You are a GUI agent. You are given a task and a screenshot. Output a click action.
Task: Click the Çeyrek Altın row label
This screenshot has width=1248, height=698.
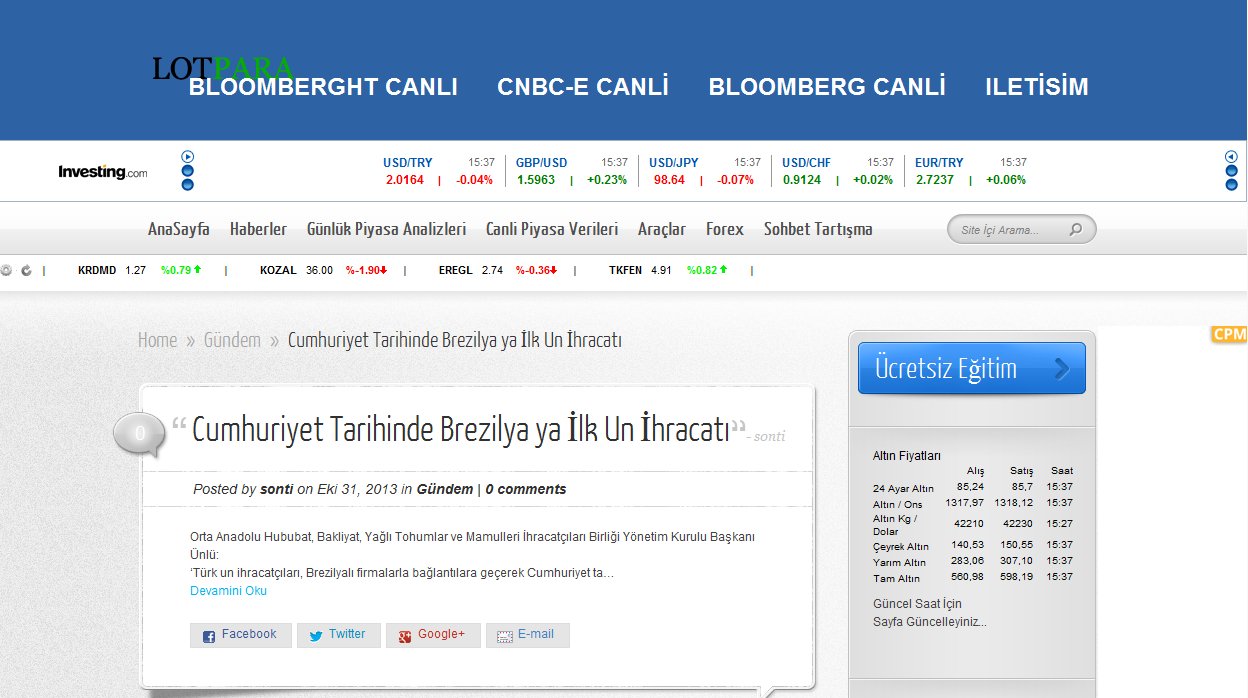[901, 546]
